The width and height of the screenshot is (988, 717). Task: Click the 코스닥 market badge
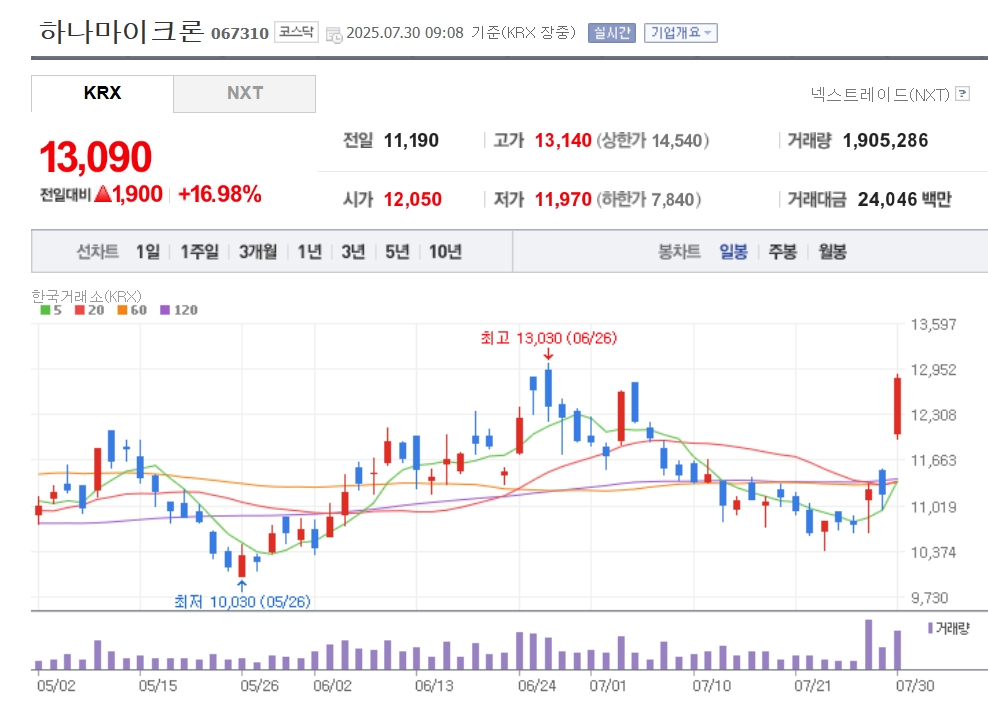pos(296,32)
